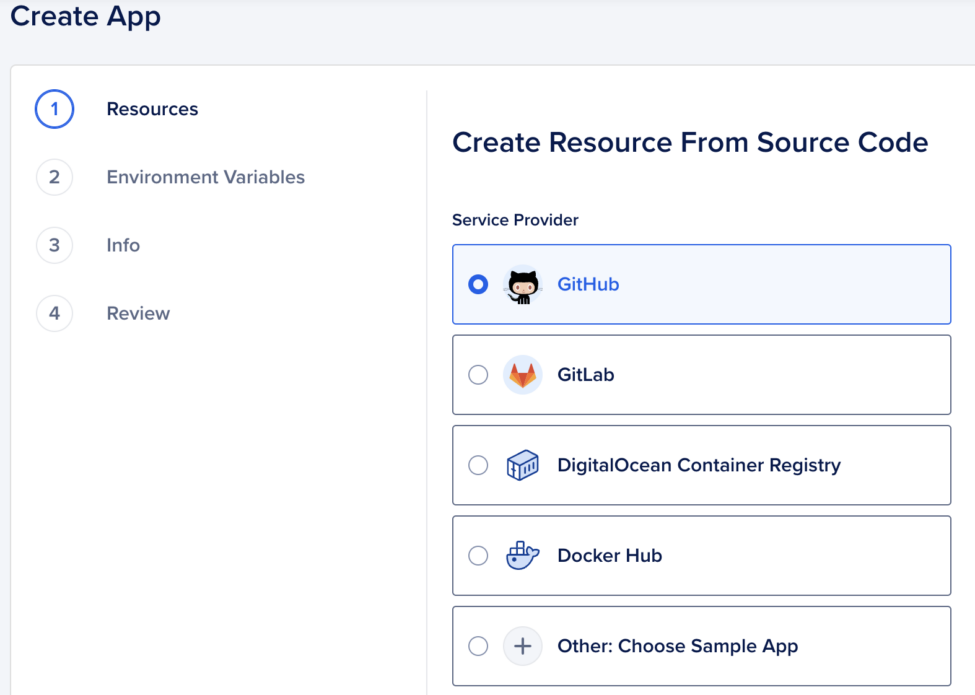Deselect the GitHub radio button
Screen dimensions: 975x695
478,284
